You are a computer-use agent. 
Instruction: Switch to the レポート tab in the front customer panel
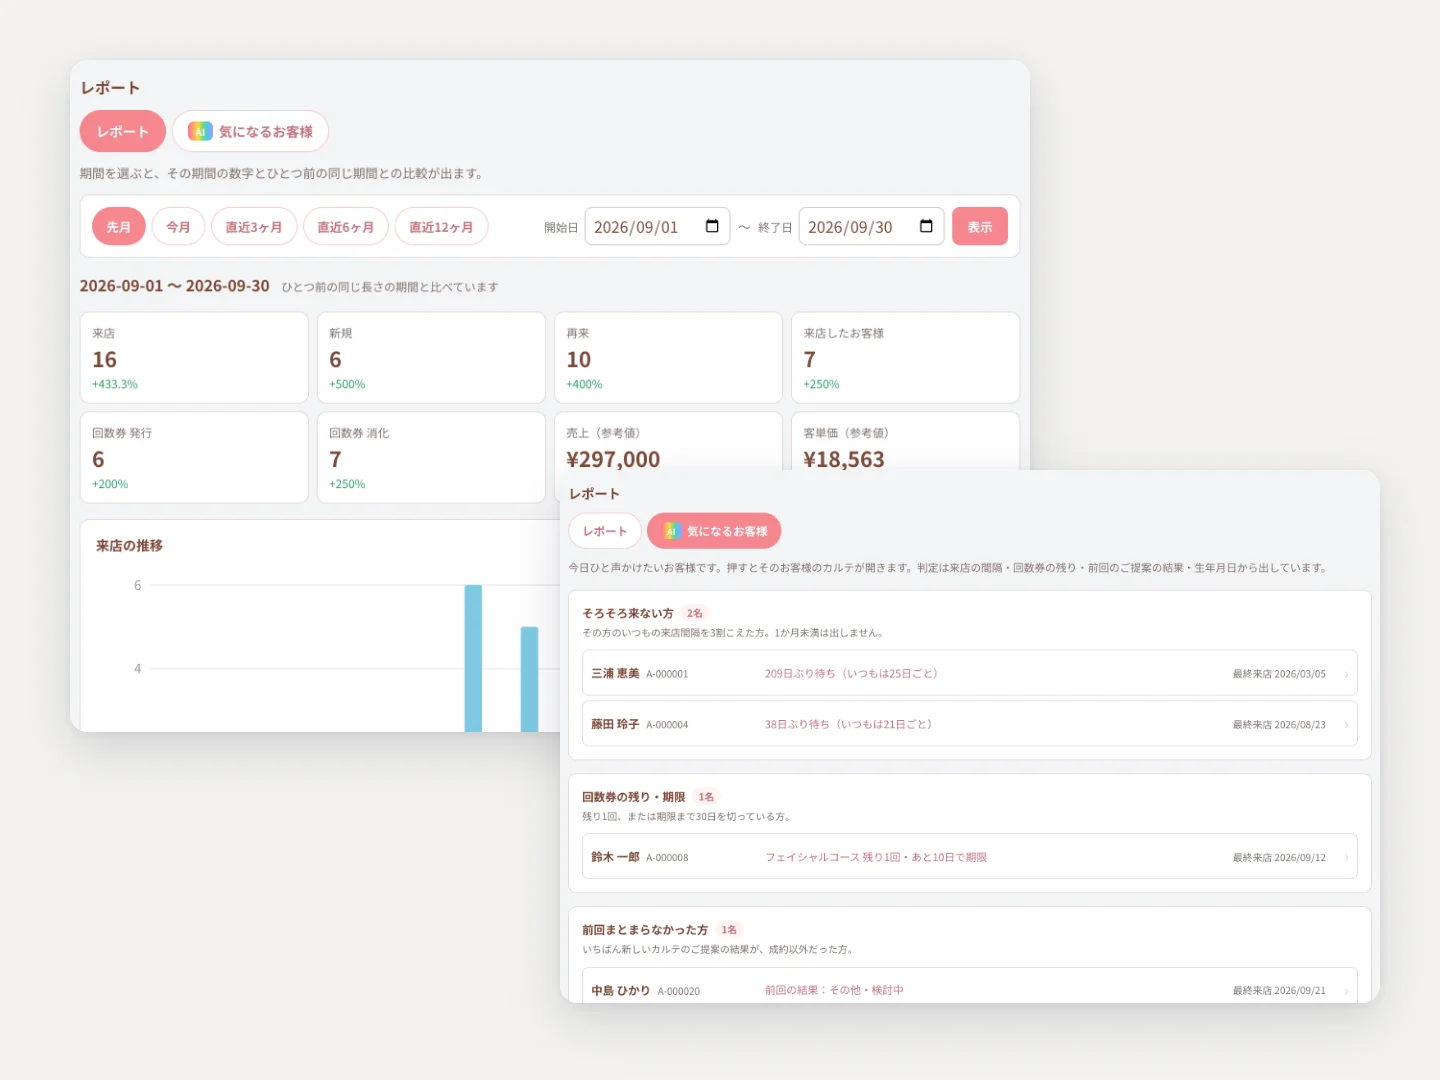click(x=605, y=531)
